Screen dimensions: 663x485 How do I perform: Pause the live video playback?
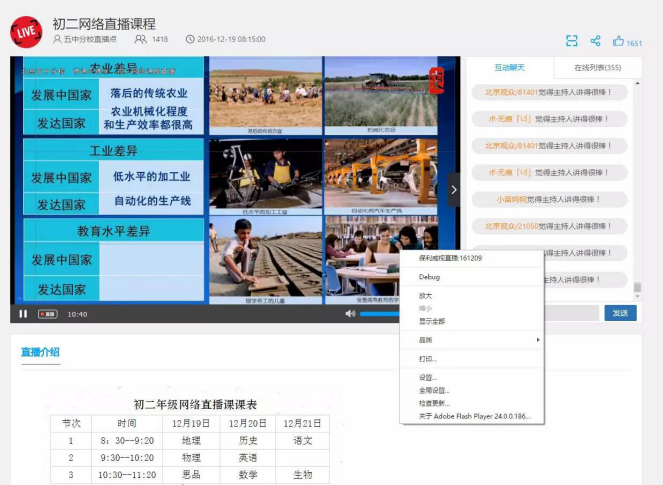pyautogui.click(x=23, y=313)
